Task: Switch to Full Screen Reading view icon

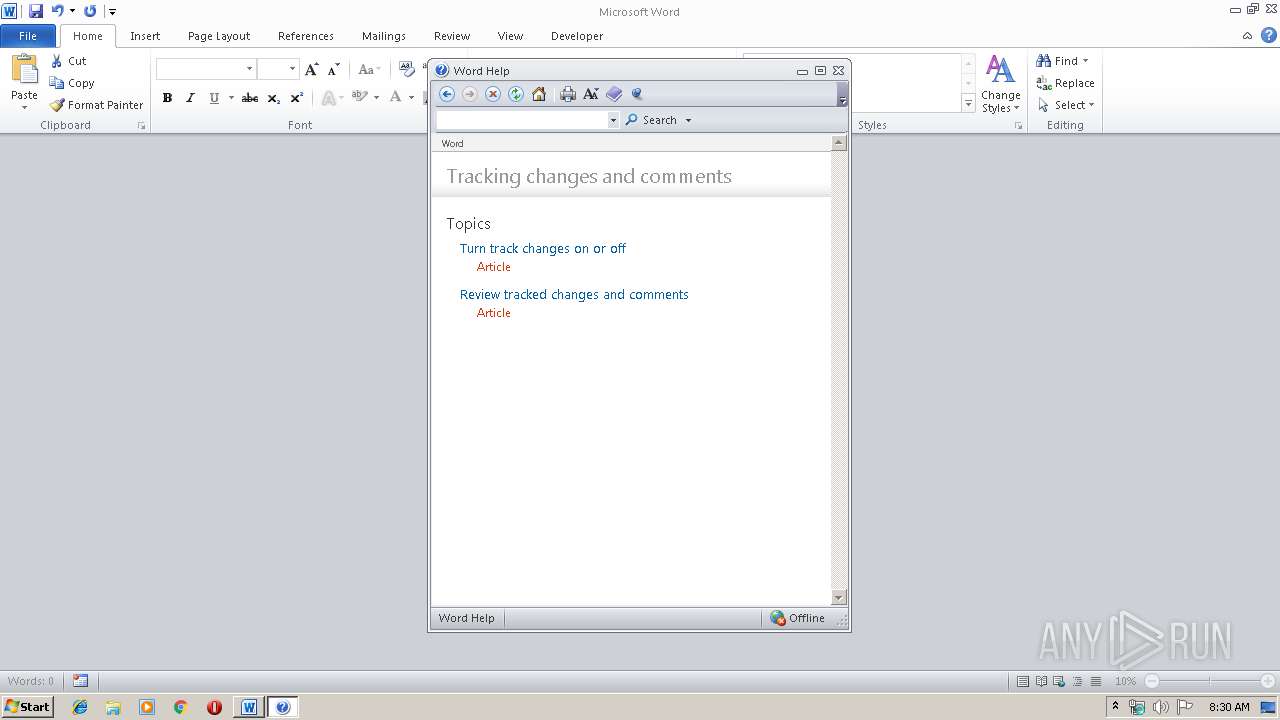Action: point(1041,681)
